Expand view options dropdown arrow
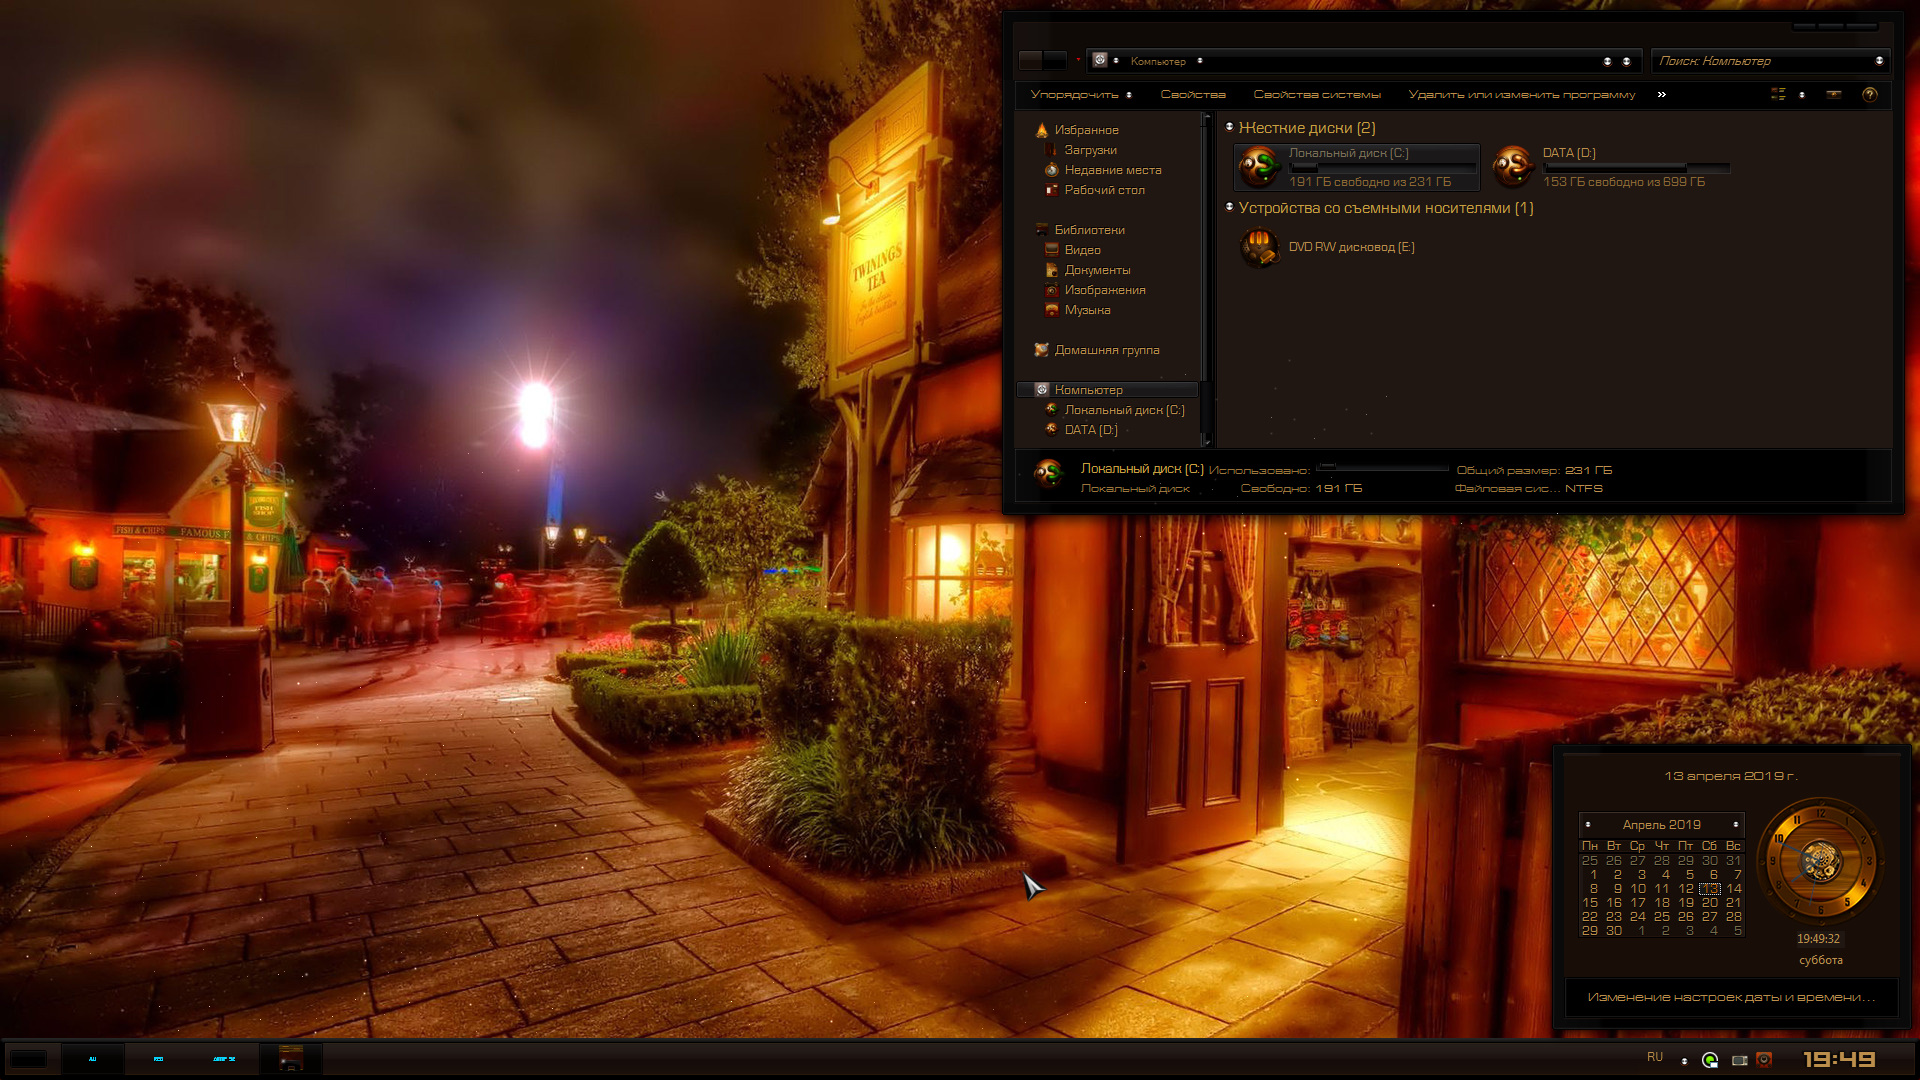This screenshot has width=1920, height=1080. [x=1802, y=95]
